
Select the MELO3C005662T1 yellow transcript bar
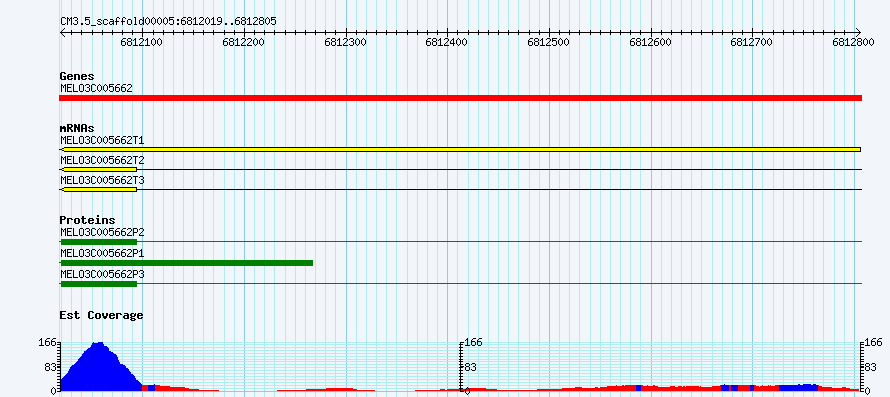click(460, 149)
